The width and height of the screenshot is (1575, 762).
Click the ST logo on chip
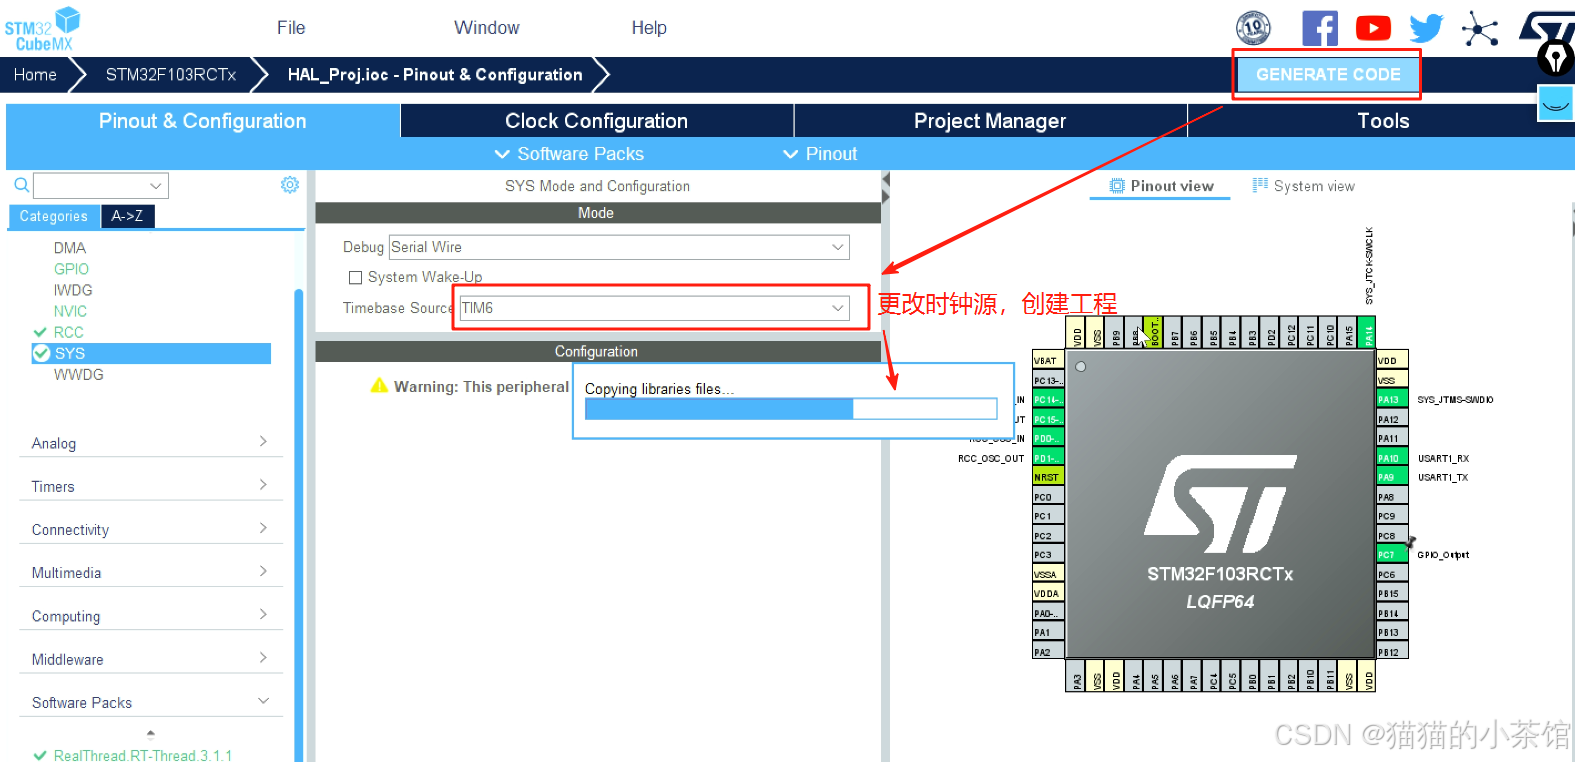[1220, 504]
